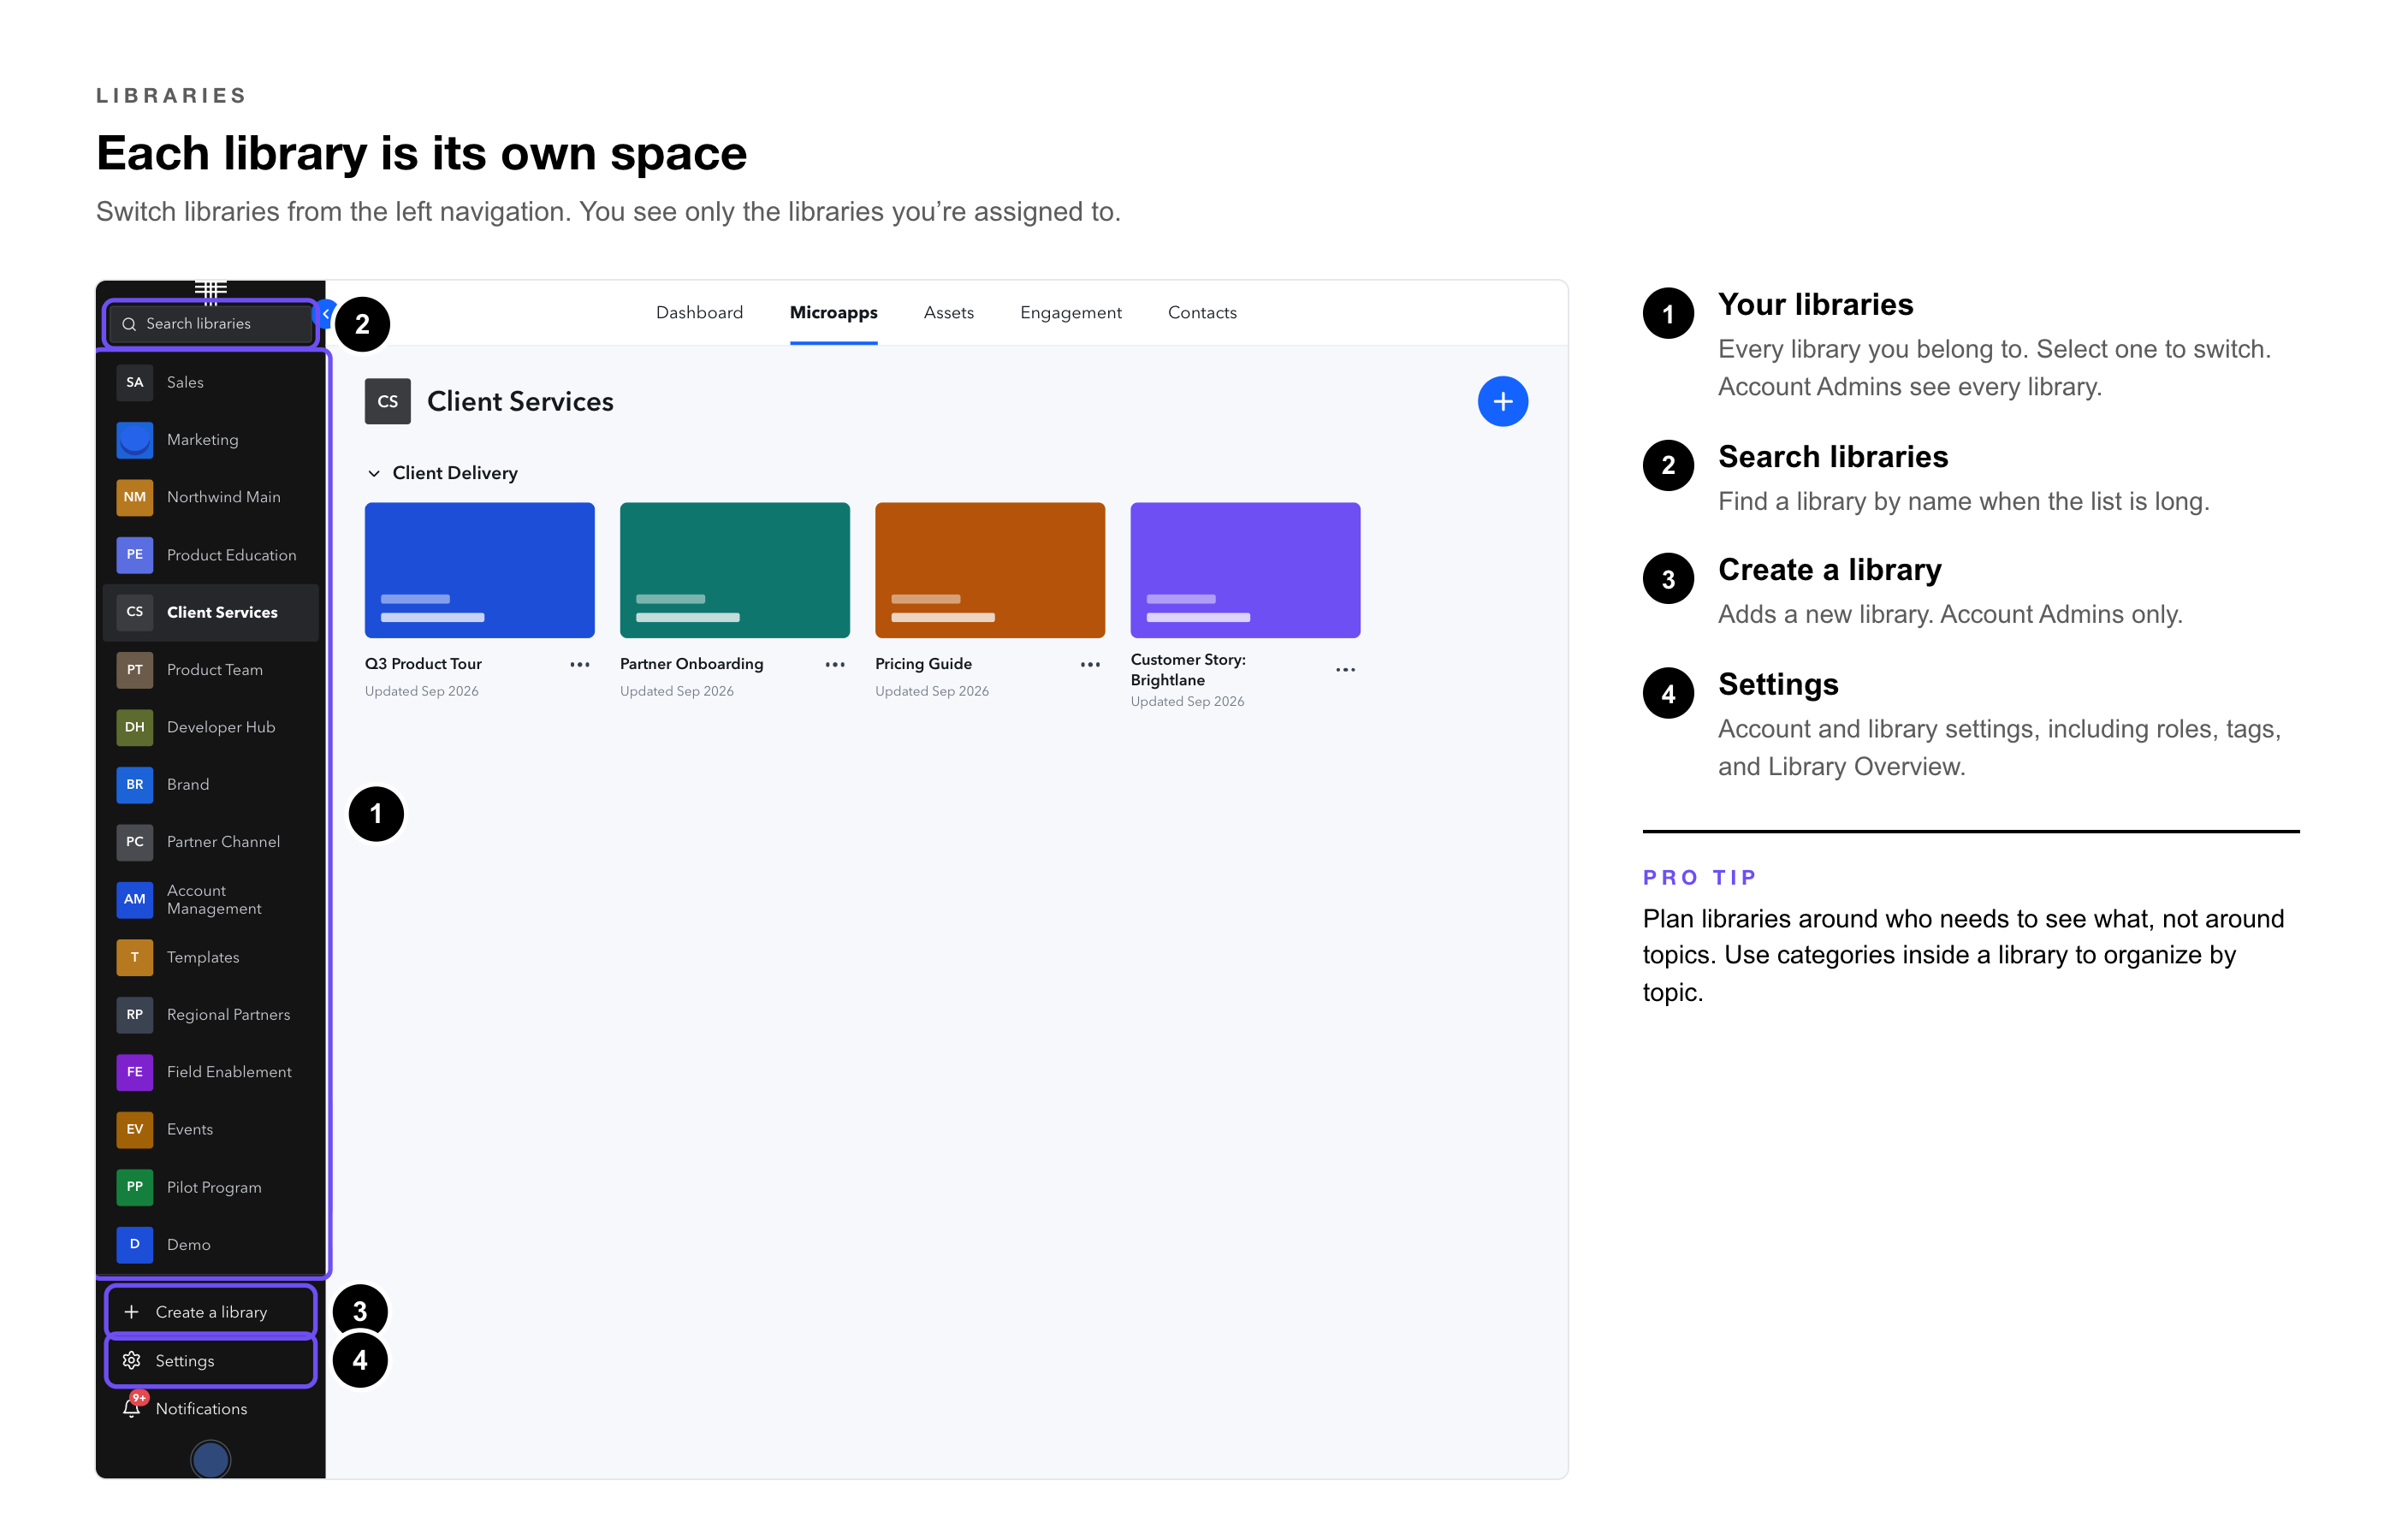Switch to the Brand library
Viewport: 2396px width, 1540px height.
point(211,785)
